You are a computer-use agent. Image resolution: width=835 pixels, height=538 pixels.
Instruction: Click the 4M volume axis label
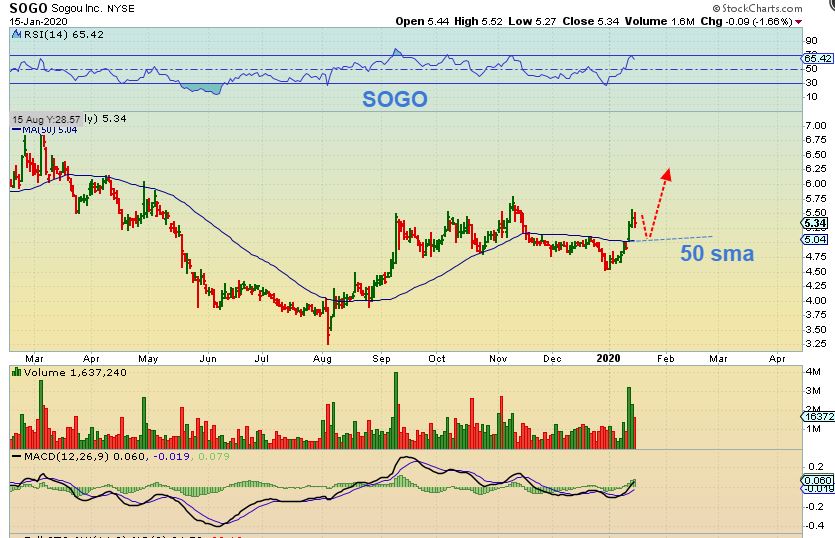[813, 372]
